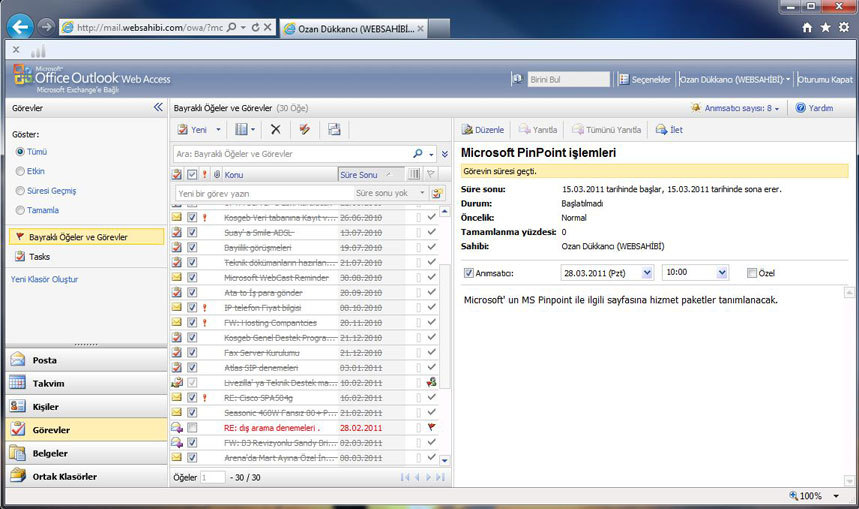Switch to Kişiler module
Image resolution: width=859 pixels, height=509 pixels.
coord(86,407)
